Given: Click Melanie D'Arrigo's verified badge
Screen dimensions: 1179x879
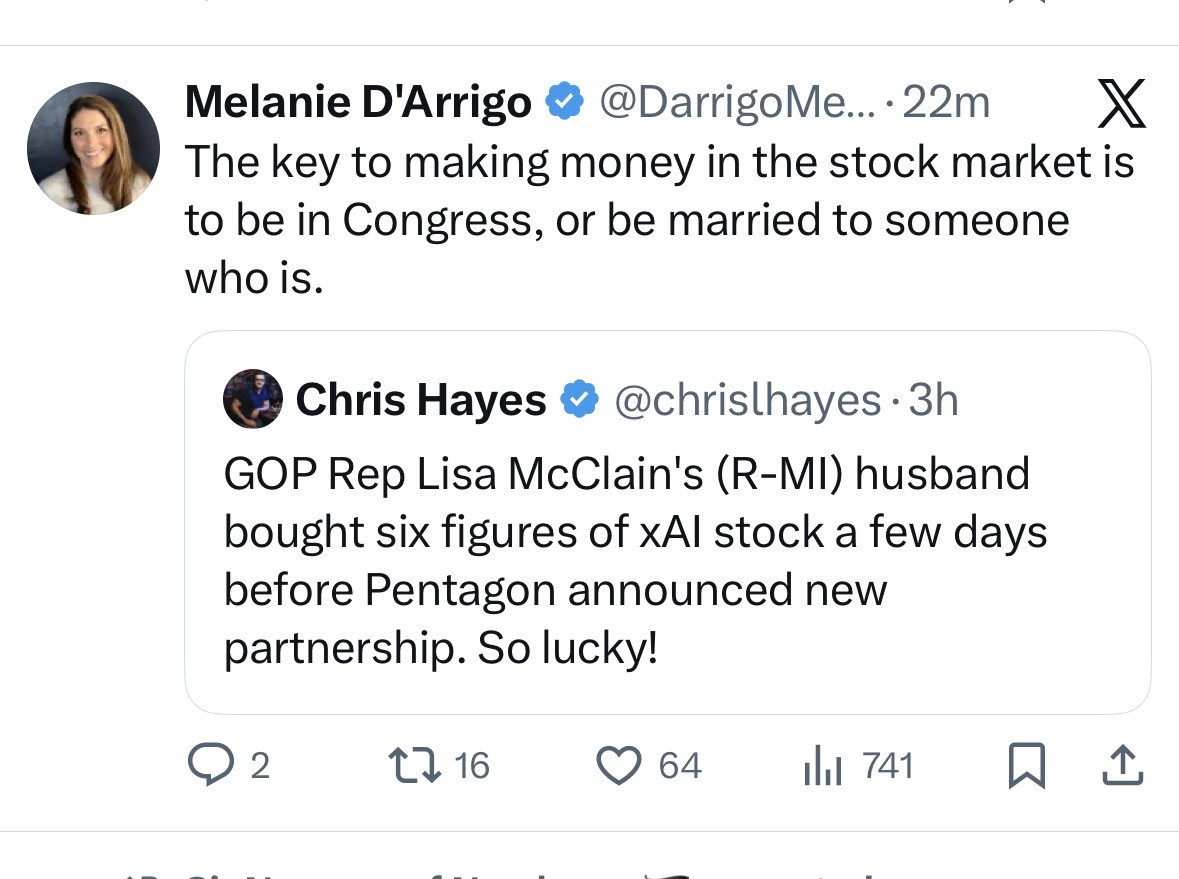Looking at the screenshot, I should 565,101.
